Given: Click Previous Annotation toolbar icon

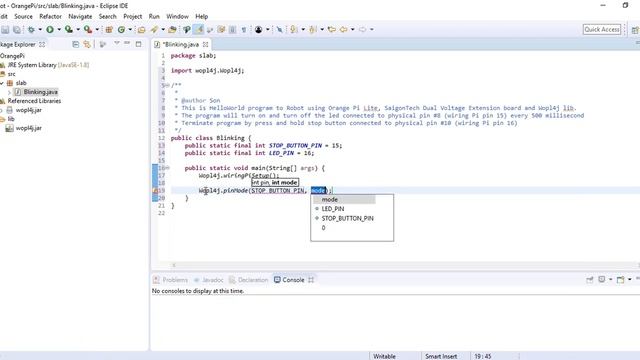Looking at the screenshot, I should 313,29.
